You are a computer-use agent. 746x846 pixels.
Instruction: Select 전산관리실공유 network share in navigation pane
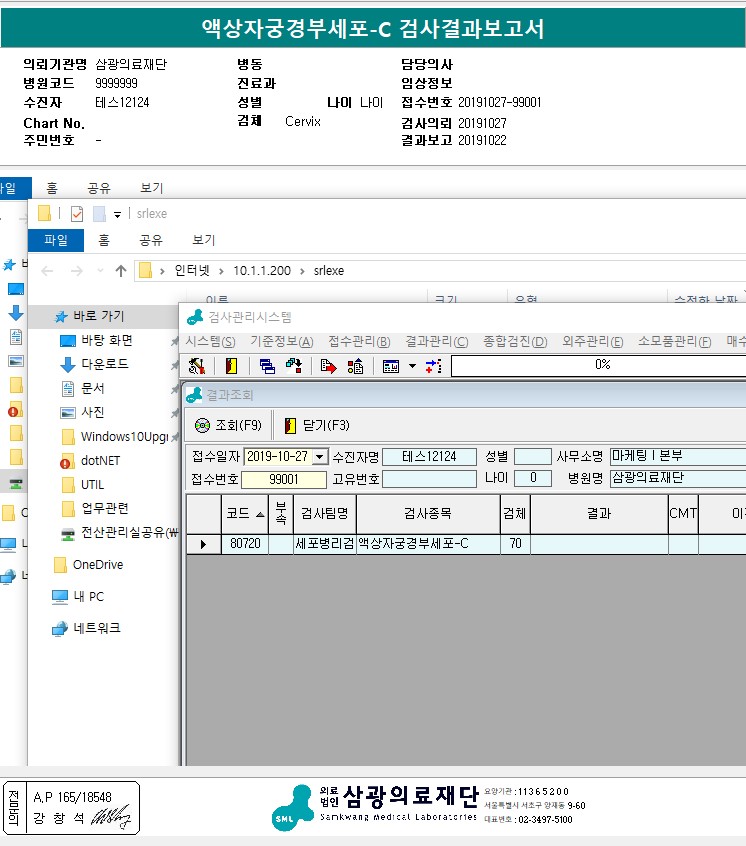pos(129,533)
